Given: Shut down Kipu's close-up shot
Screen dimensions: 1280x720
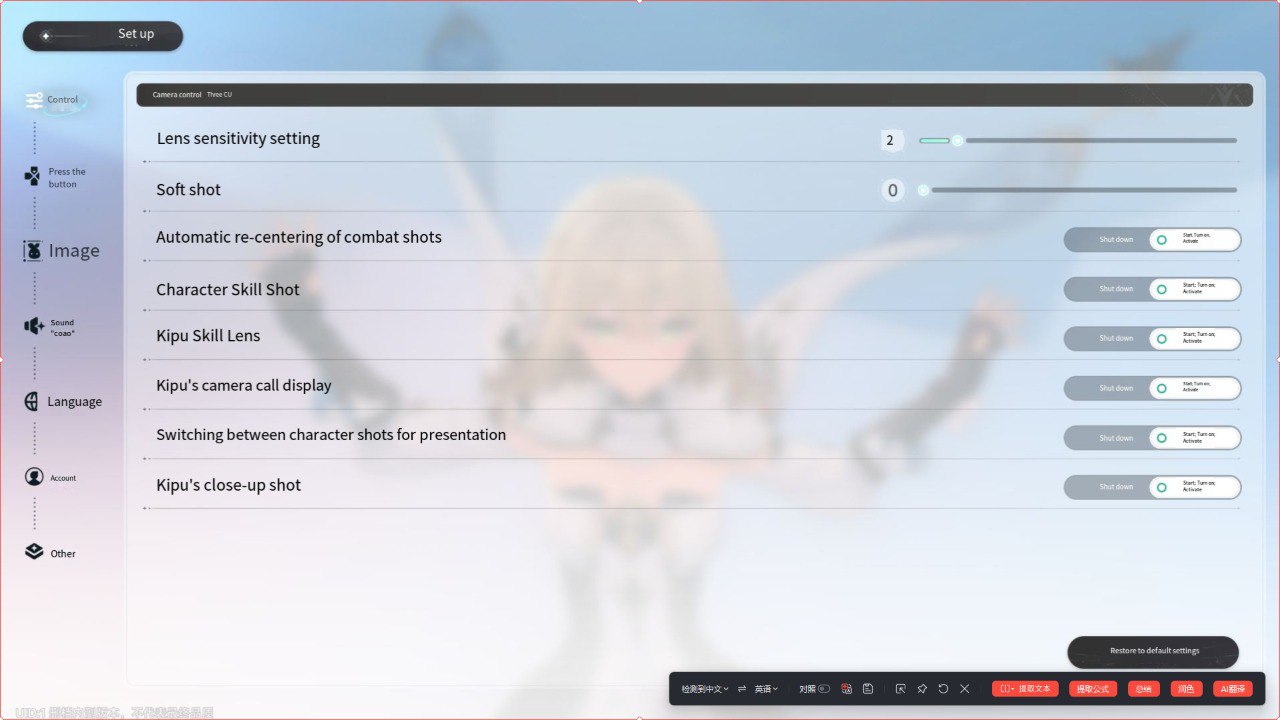Looking at the screenshot, I should point(1107,487).
